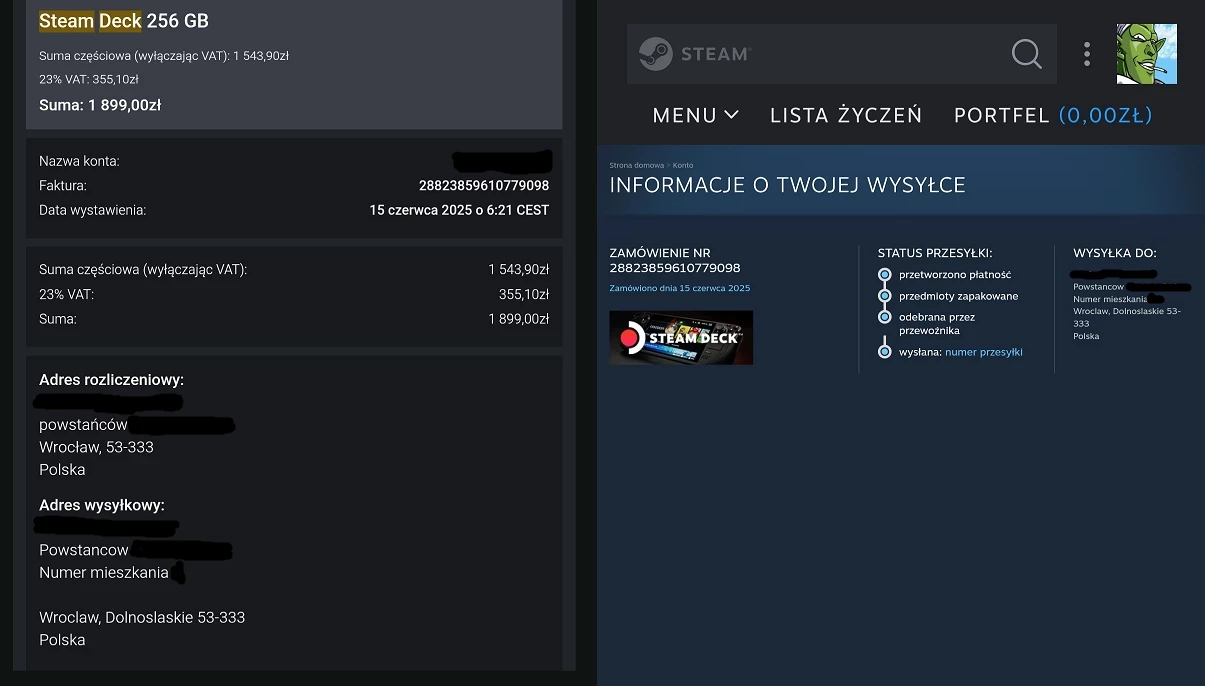
Task: Click the 'odebrana przez przewoźnika' status circle
Action: click(885, 316)
